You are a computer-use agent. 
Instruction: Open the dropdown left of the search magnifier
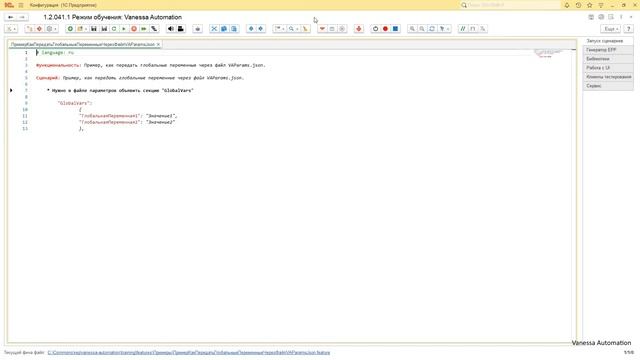(279, 29)
